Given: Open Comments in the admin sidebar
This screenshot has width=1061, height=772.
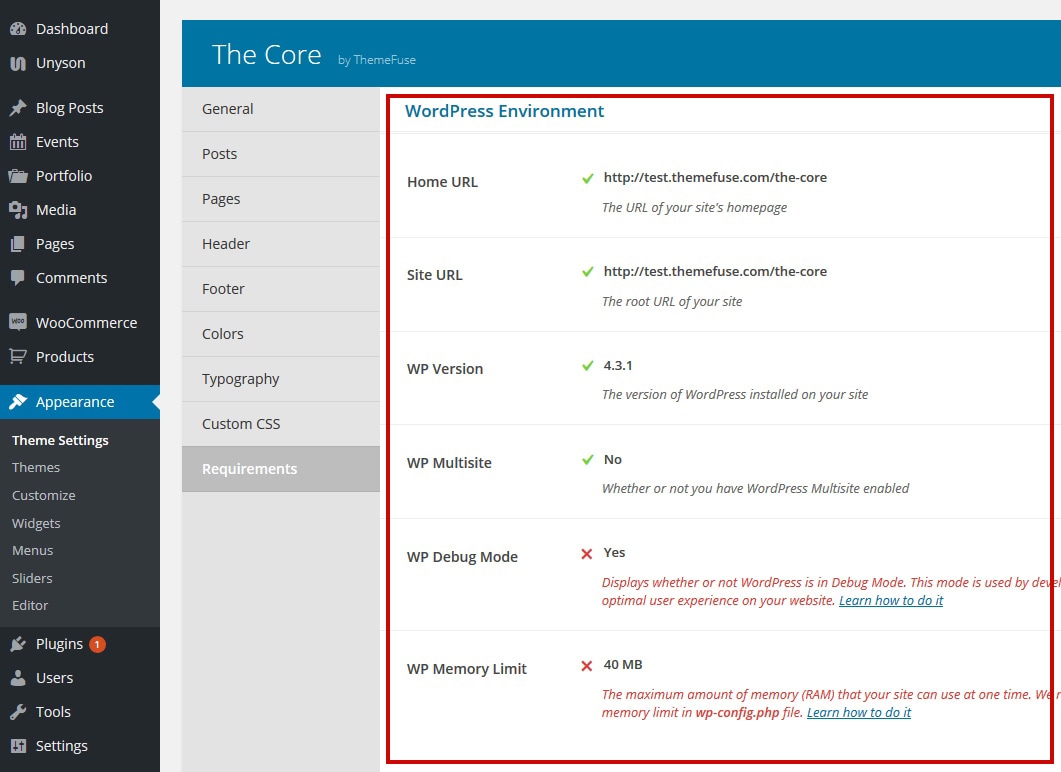Looking at the screenshot, I should pos(80,278).
